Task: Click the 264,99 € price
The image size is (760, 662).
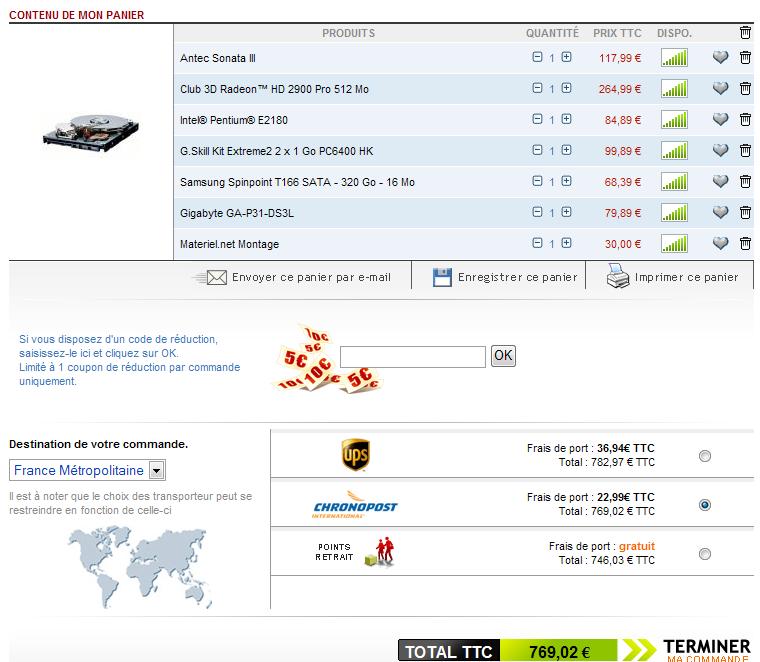Action: pos(619,89)
